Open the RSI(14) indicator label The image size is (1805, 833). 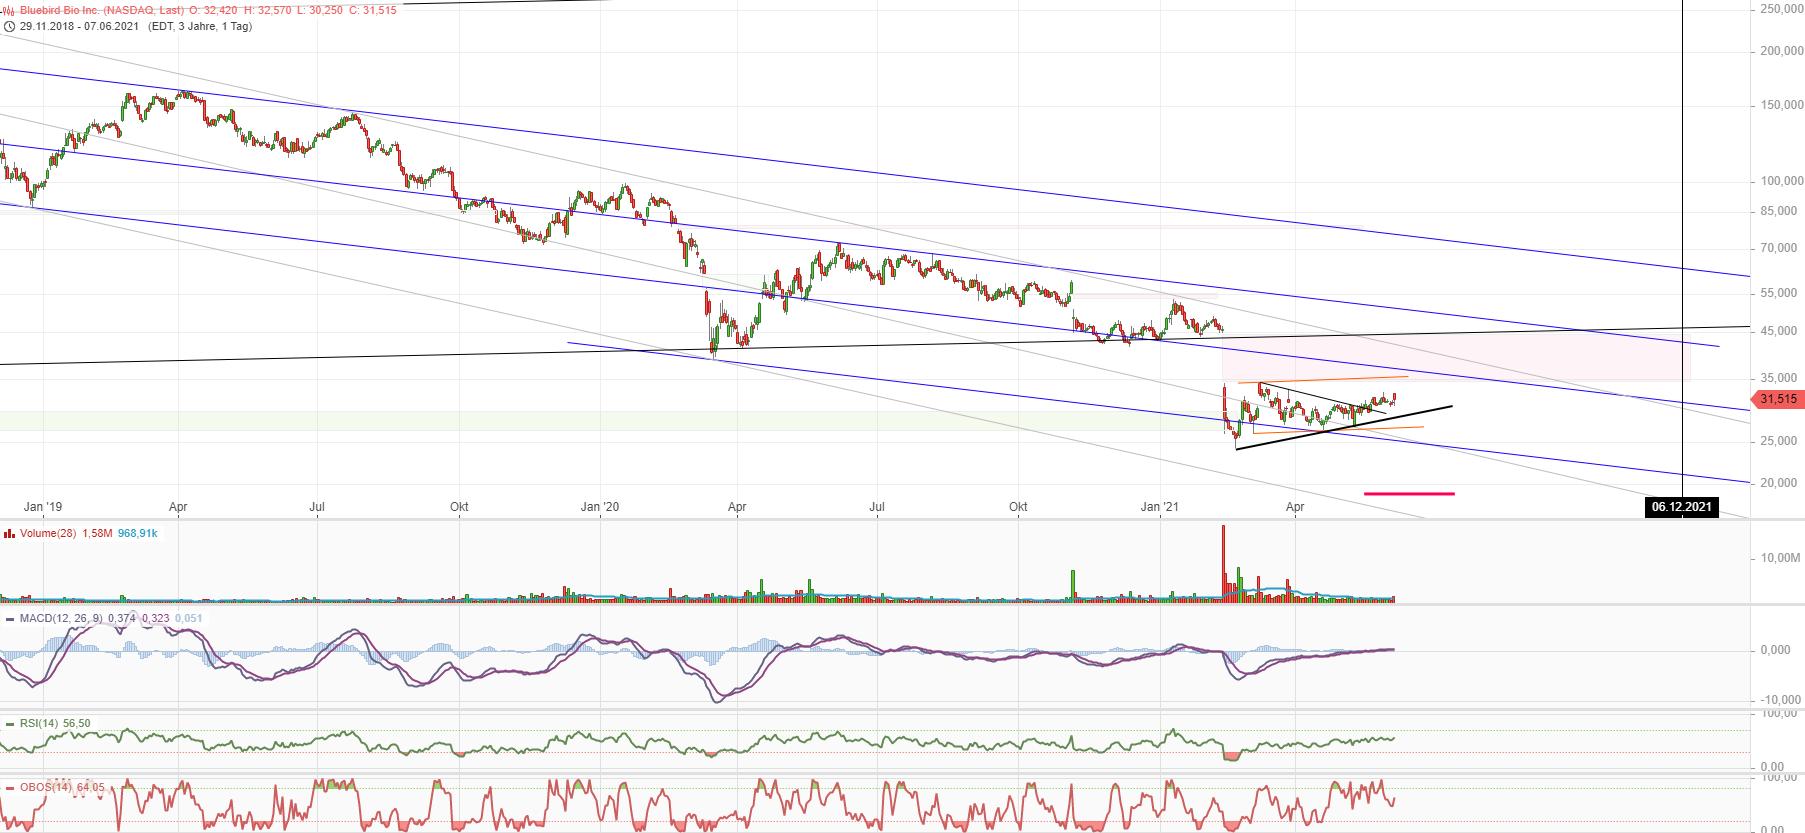click(39, 723)
